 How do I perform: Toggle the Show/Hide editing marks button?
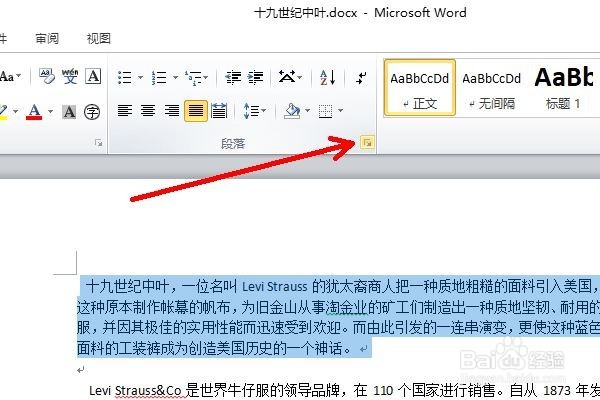[x=361, y=78]
